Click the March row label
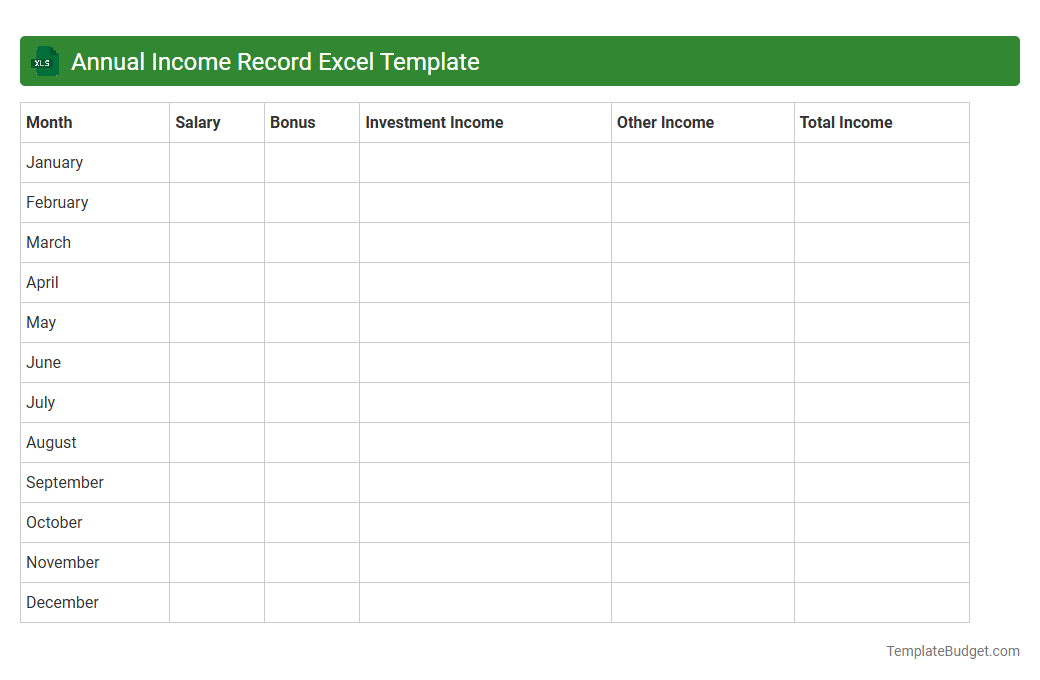 pos(48,242)
